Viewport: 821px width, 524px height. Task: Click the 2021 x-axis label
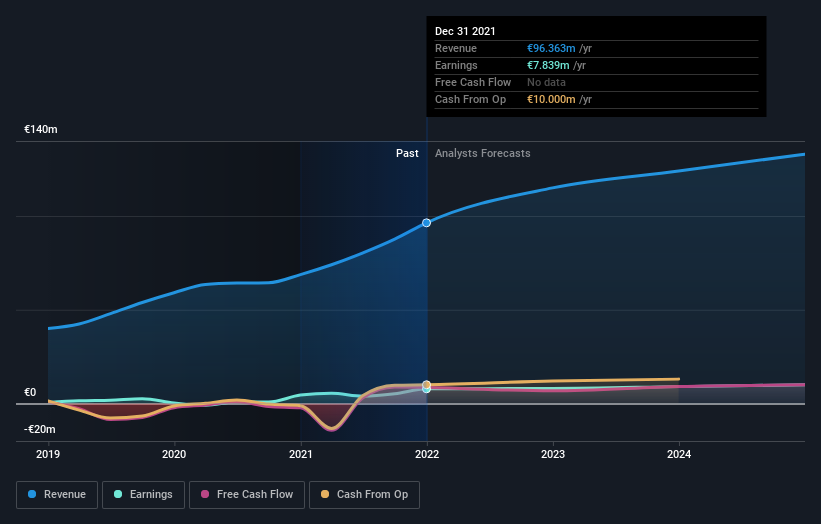click(x=301, y=454)
